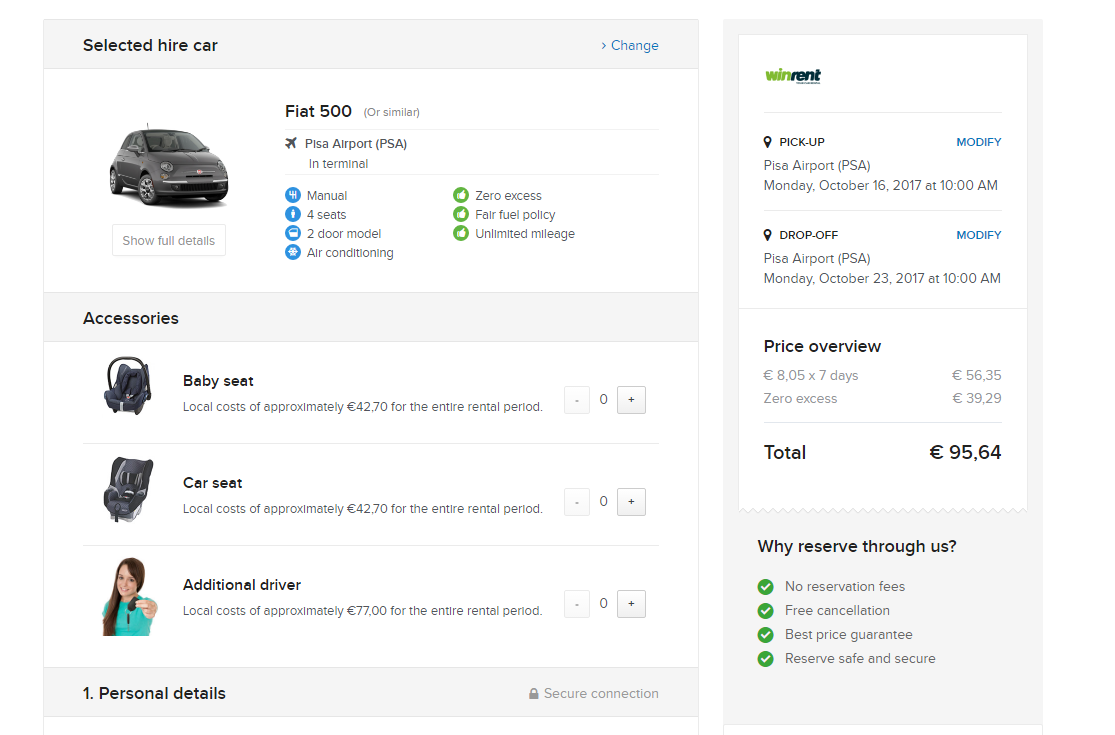The height and width of the screenshot is (735, 1115).
Task: Click the winrent supplier logo
Action: pos(793,75)
